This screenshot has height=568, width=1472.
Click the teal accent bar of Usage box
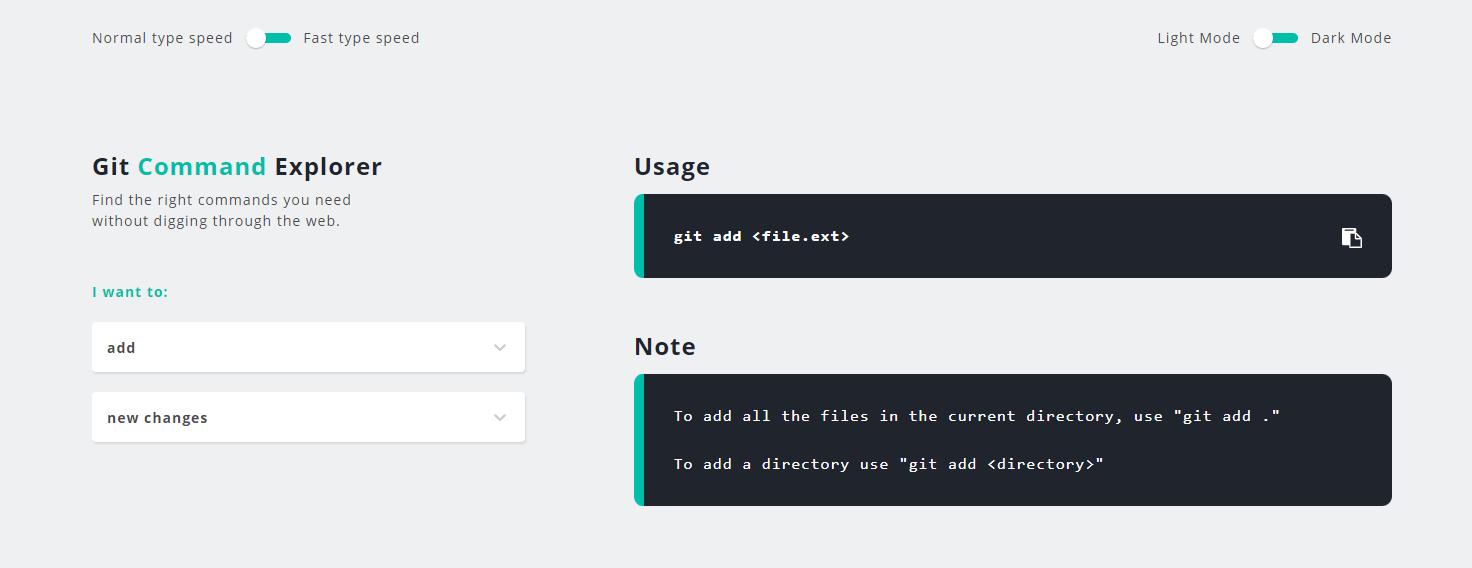639,236
